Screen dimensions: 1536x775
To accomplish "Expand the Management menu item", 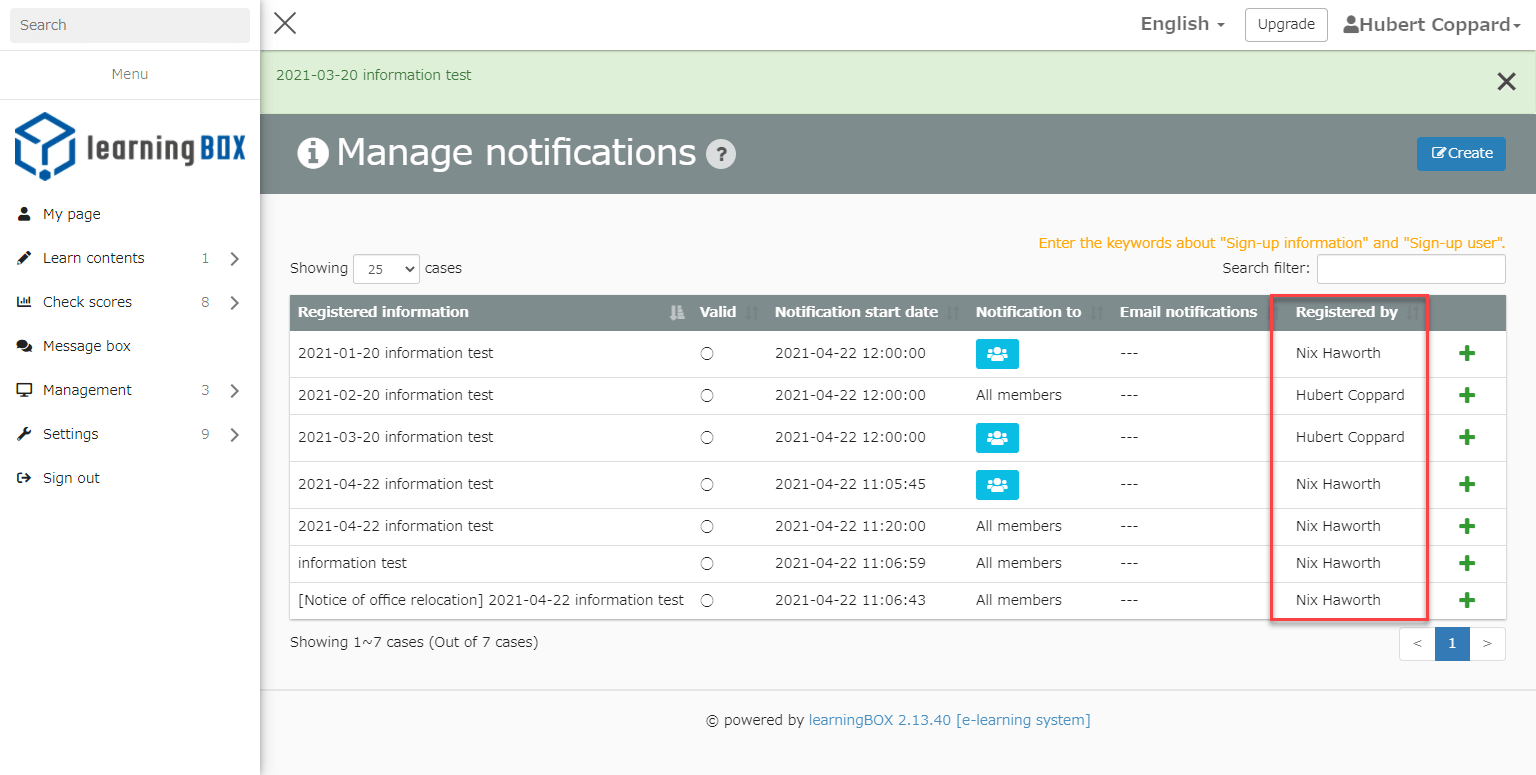I will pyautogui.click(x=129, y=390).
